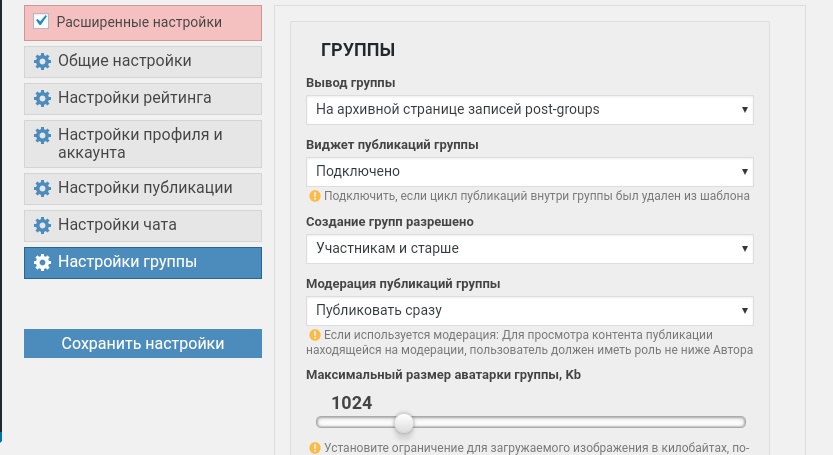This screenshot has width=833, height=455.
Task: Click the gear icon beside Настройки рейтинга
Action: (42, 98)
